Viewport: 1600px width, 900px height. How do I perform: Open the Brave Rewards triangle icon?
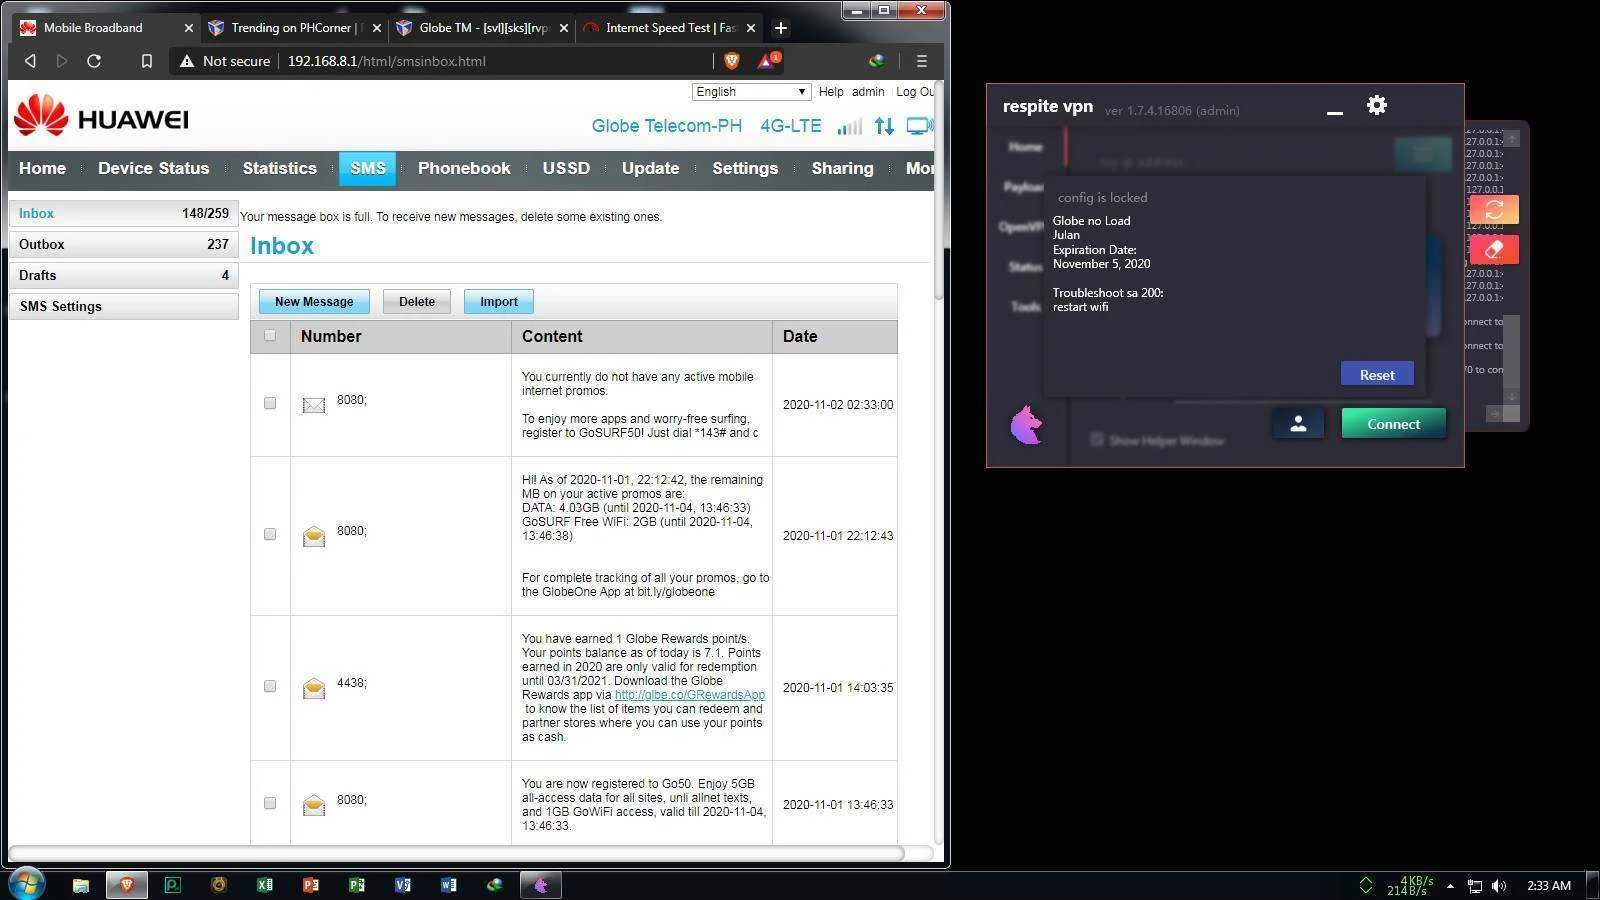767,61
